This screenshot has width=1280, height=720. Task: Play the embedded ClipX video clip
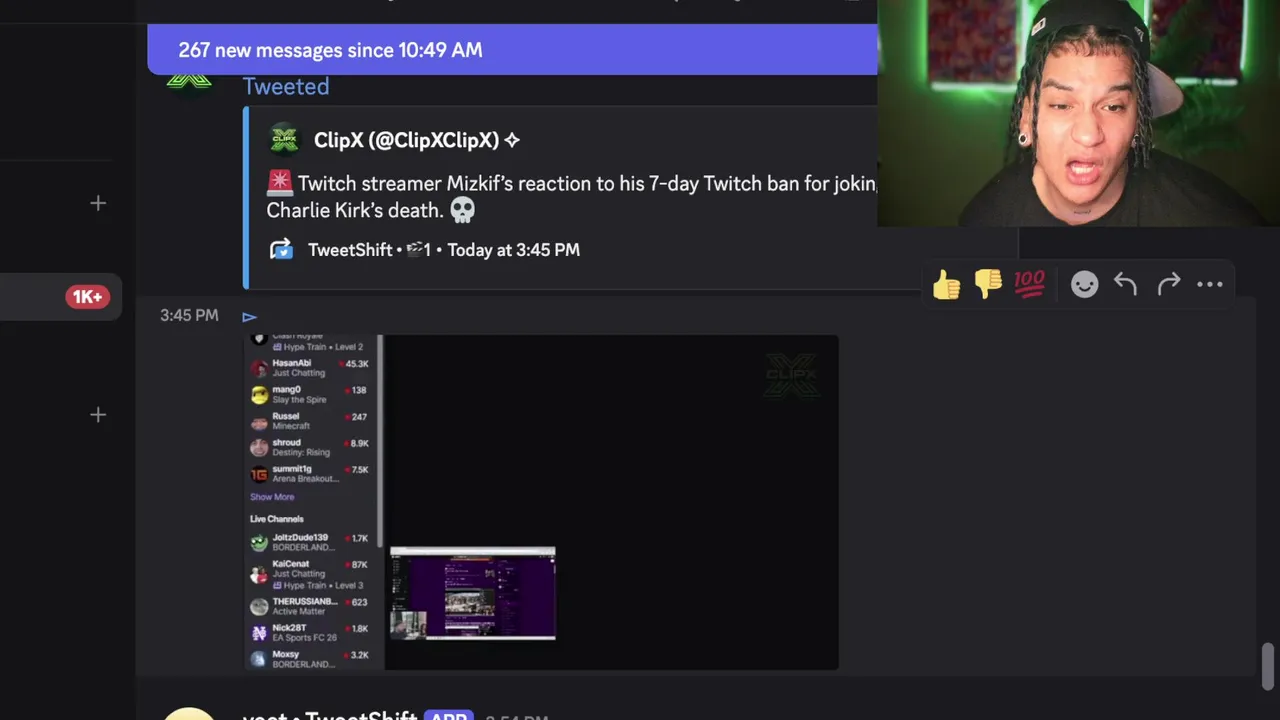[541, 502]
